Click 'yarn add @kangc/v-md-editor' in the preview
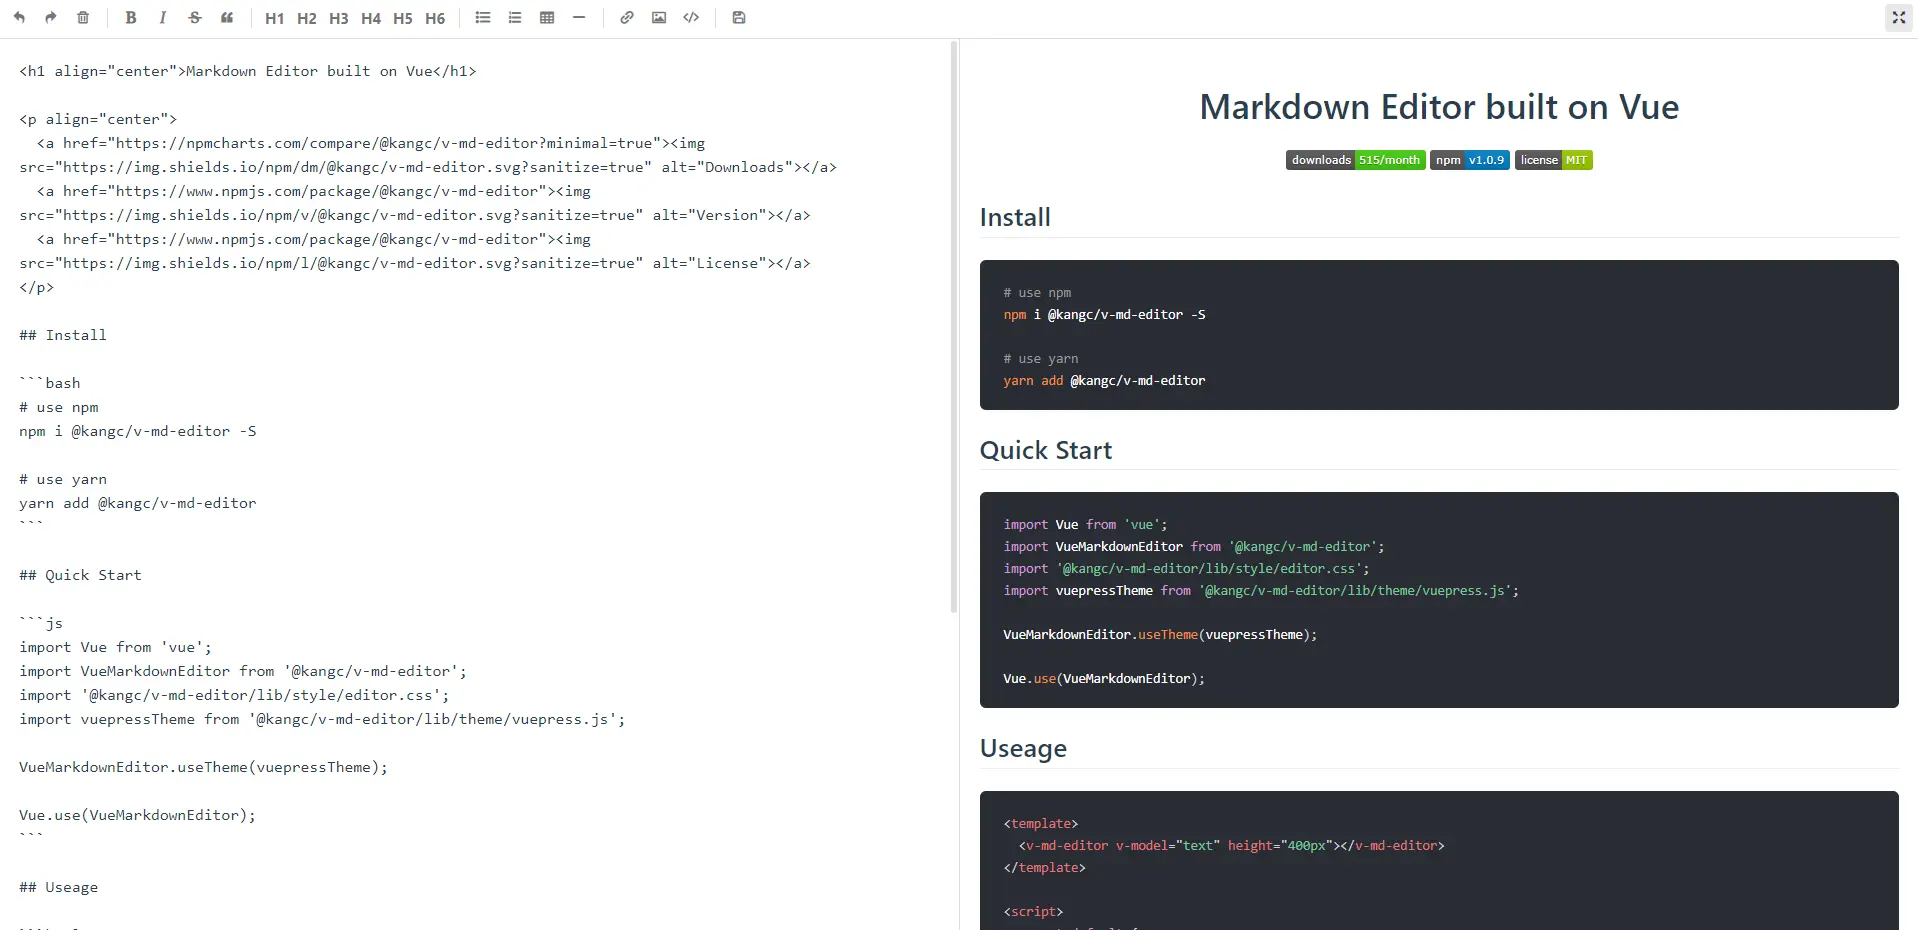 [1105, 381]
